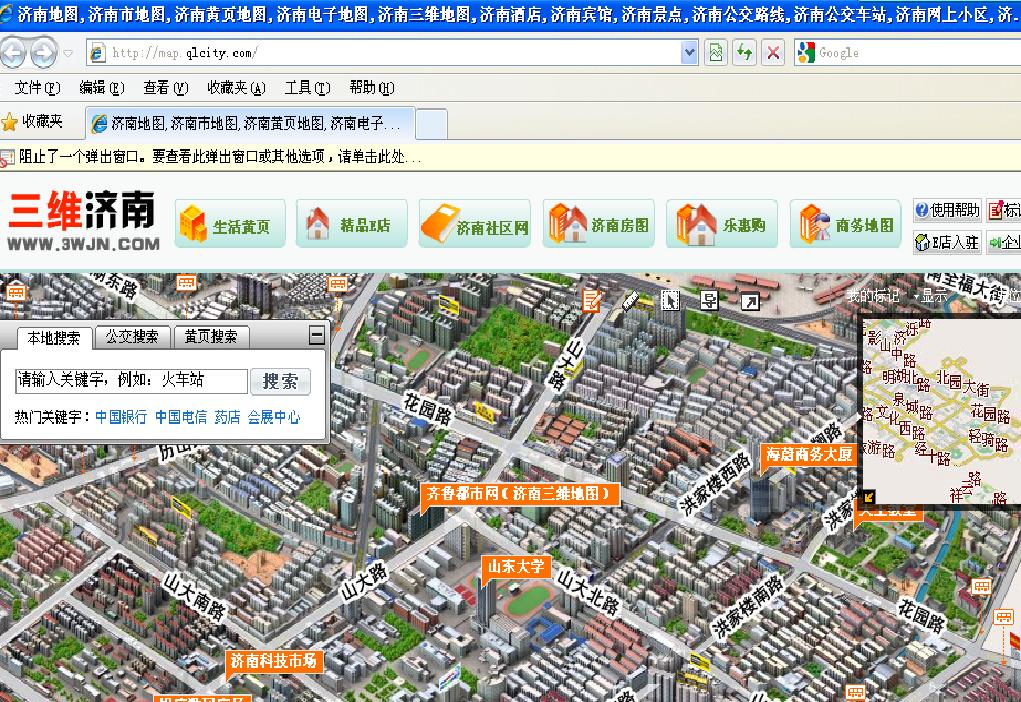Switch to the 公交搜索 tab

[132, 337]
